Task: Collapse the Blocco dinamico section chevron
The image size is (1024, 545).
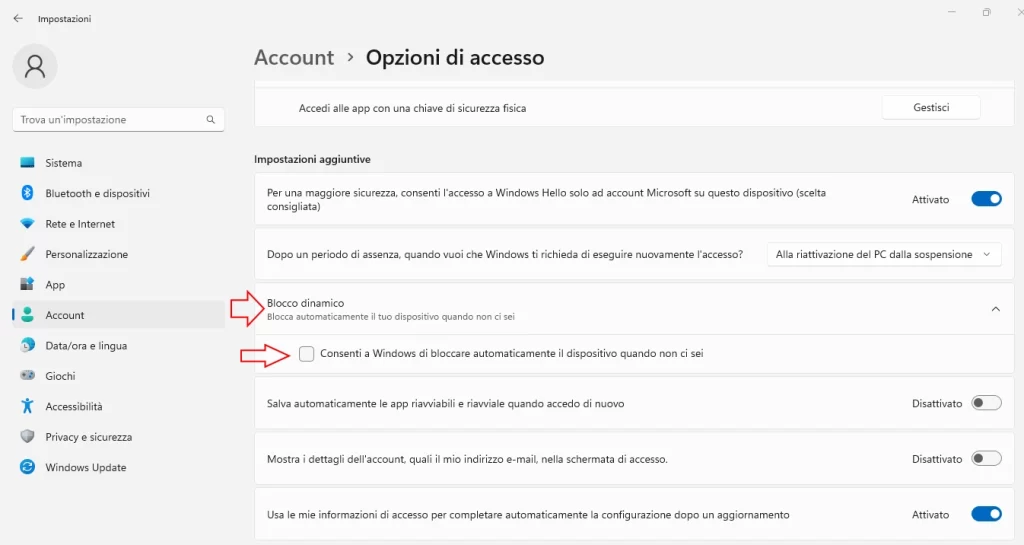Action: [995, 309]
